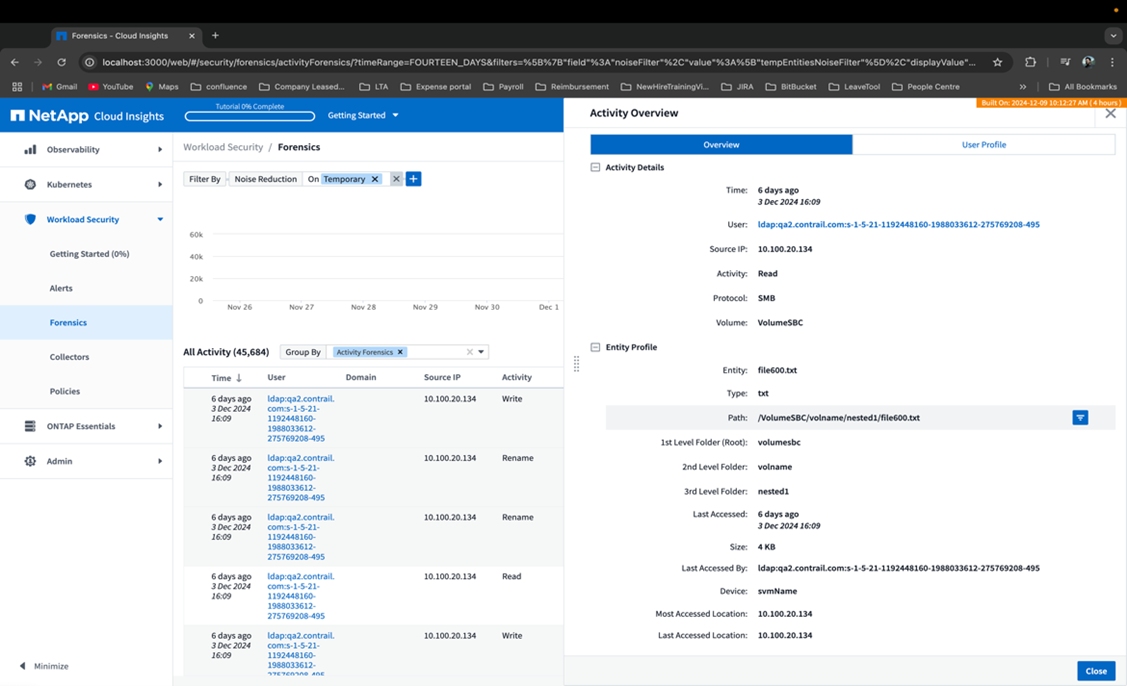1127x686 pixels.
Task: Switch to the User Profile tab
Action: coord(984,144)
